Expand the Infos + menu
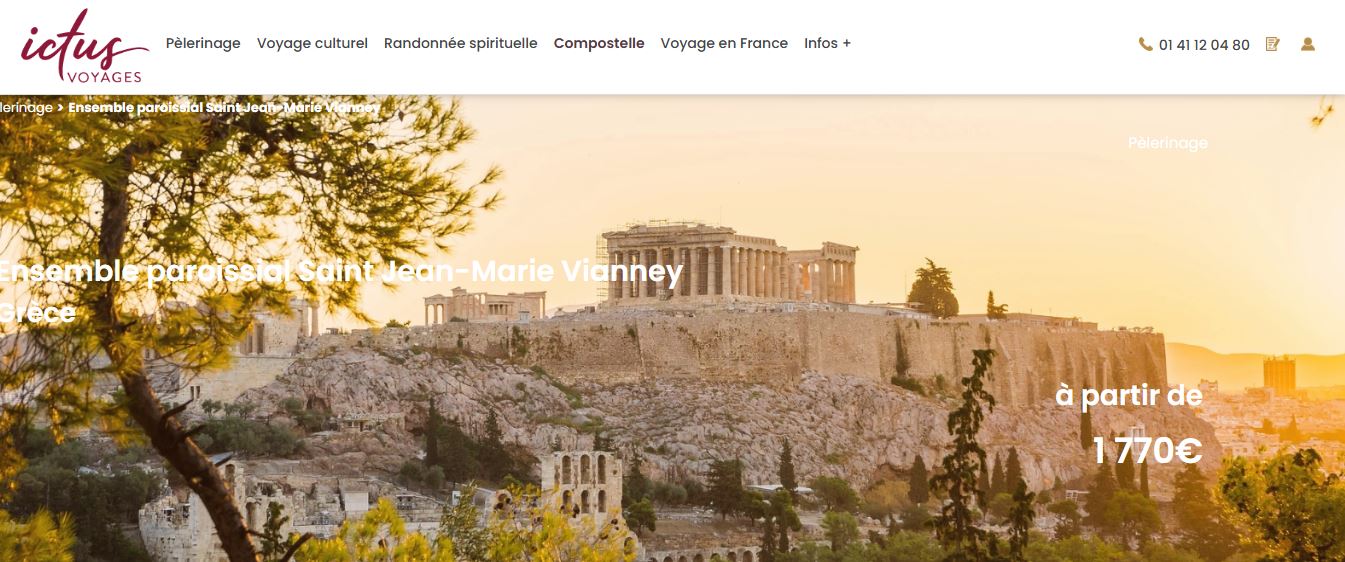Screen dimensions: 1345x562 point(827,43)
